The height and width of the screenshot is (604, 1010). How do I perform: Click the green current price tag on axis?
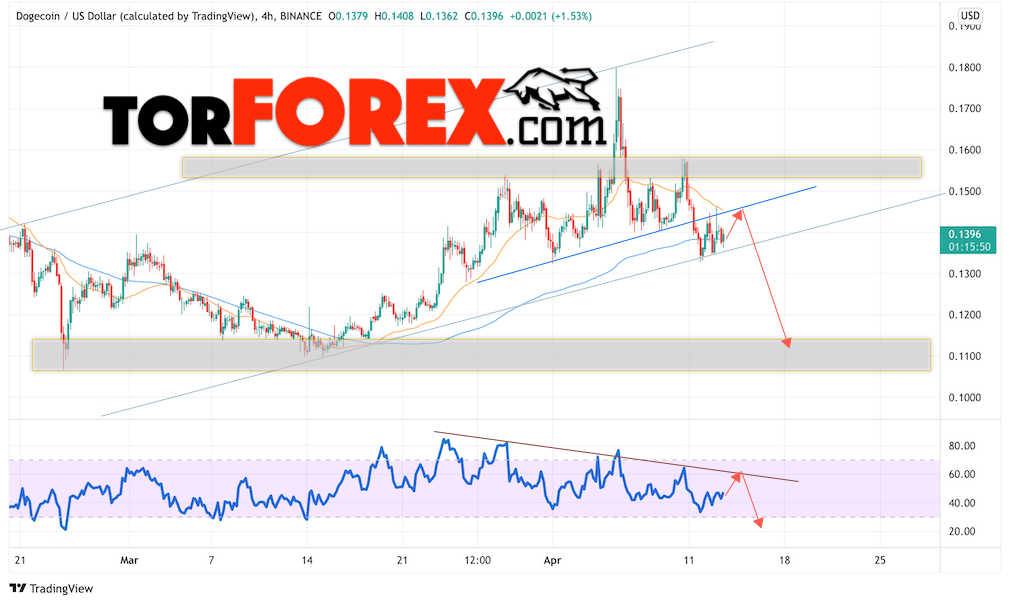click(x=969, y=240)
